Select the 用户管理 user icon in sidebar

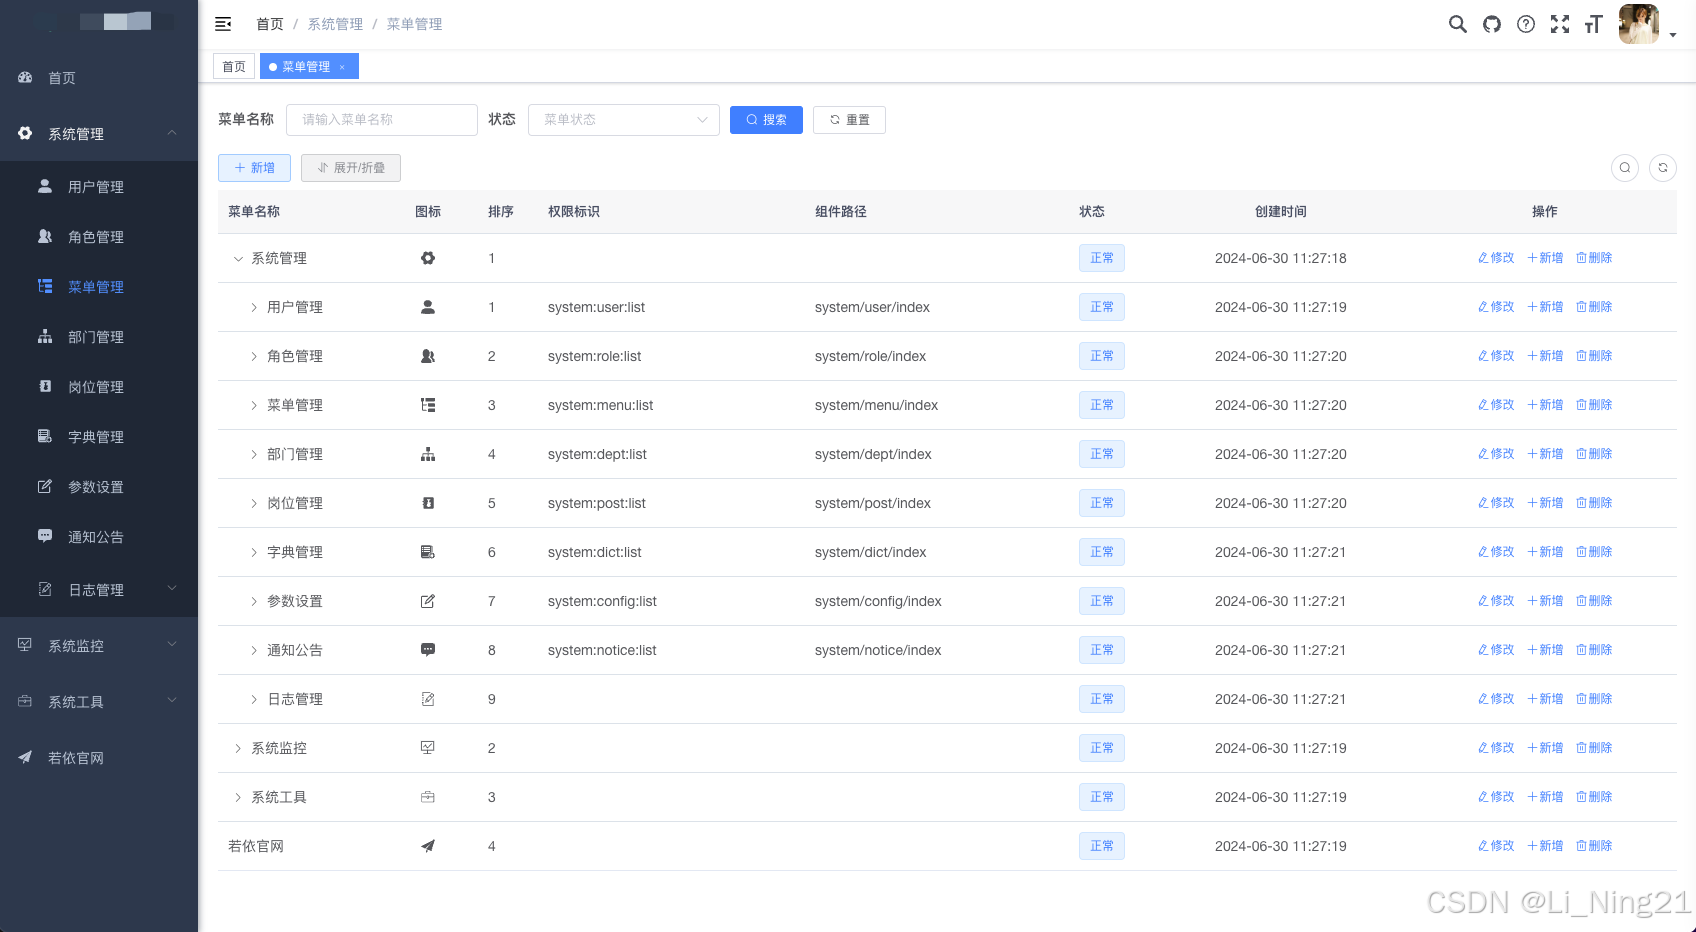pyautogui.click(x=44, y=186)
